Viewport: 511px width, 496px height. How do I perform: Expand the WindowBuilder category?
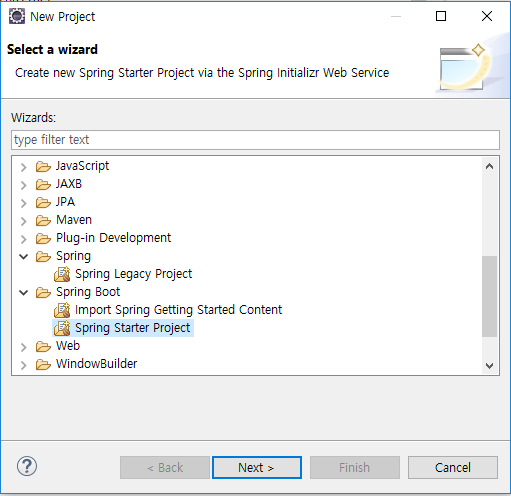(x=23, y=365)
